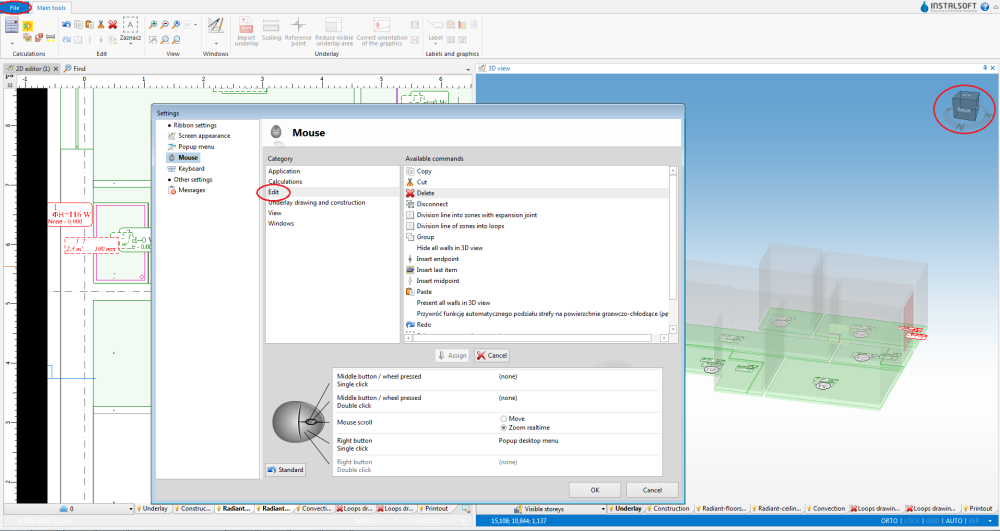This screenshot has width=1000, height=531.
Task: Click OK in the Settings dialog
Action: click(x=594, y=490)
